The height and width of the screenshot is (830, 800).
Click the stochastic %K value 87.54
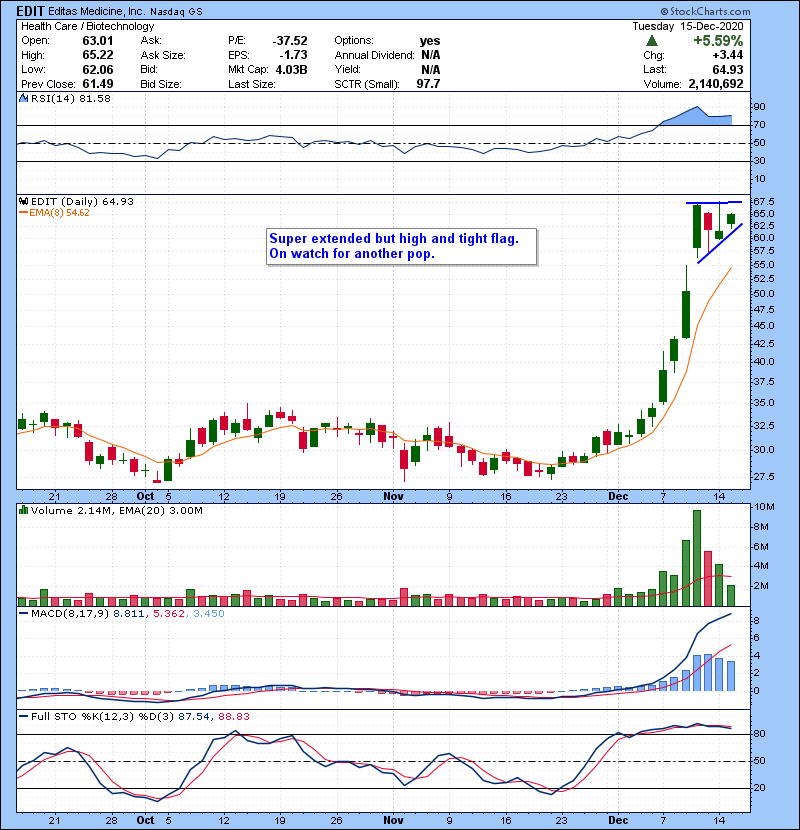pos(194,716)
